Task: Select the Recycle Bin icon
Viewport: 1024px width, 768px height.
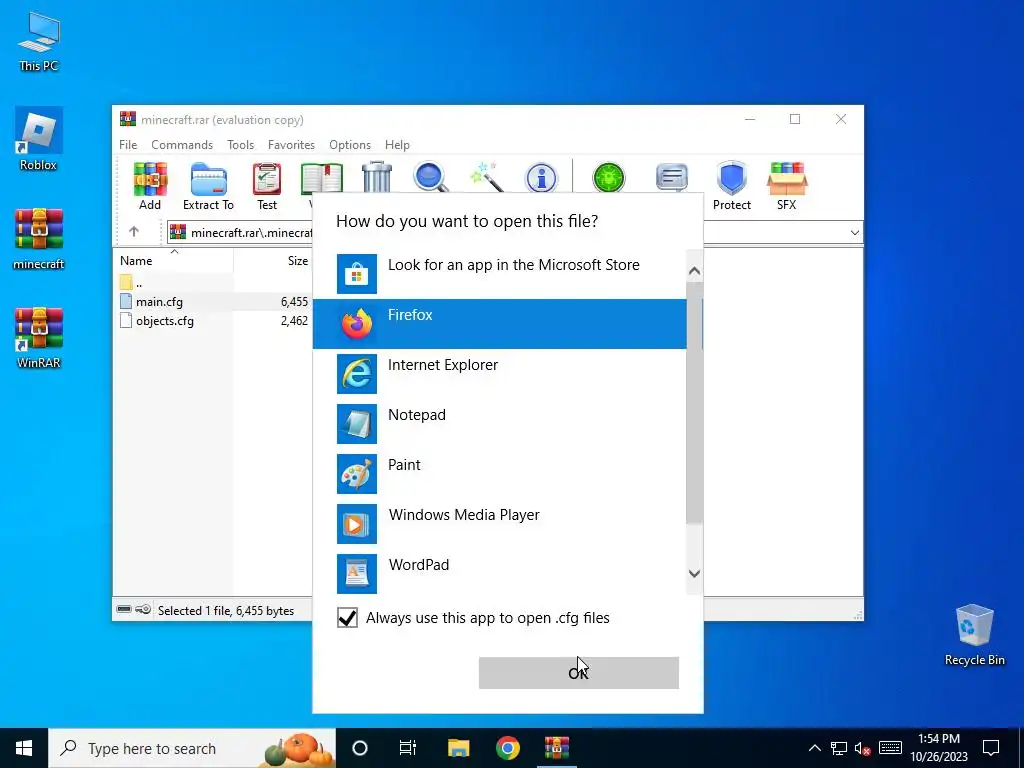Action: [974, 635]
